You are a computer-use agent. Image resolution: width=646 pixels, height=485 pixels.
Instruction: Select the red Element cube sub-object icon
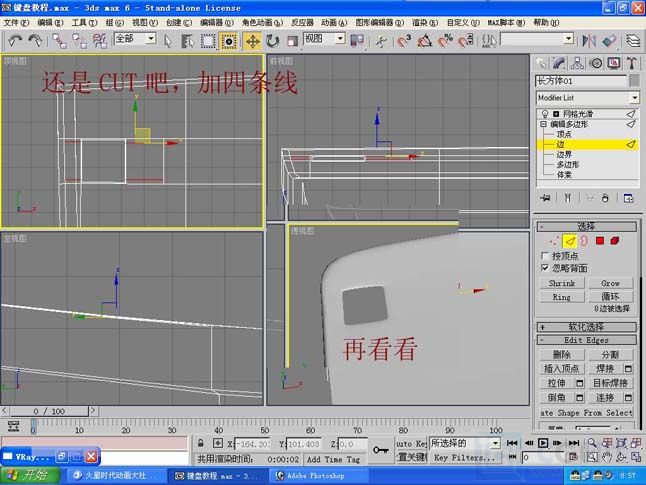615,241
